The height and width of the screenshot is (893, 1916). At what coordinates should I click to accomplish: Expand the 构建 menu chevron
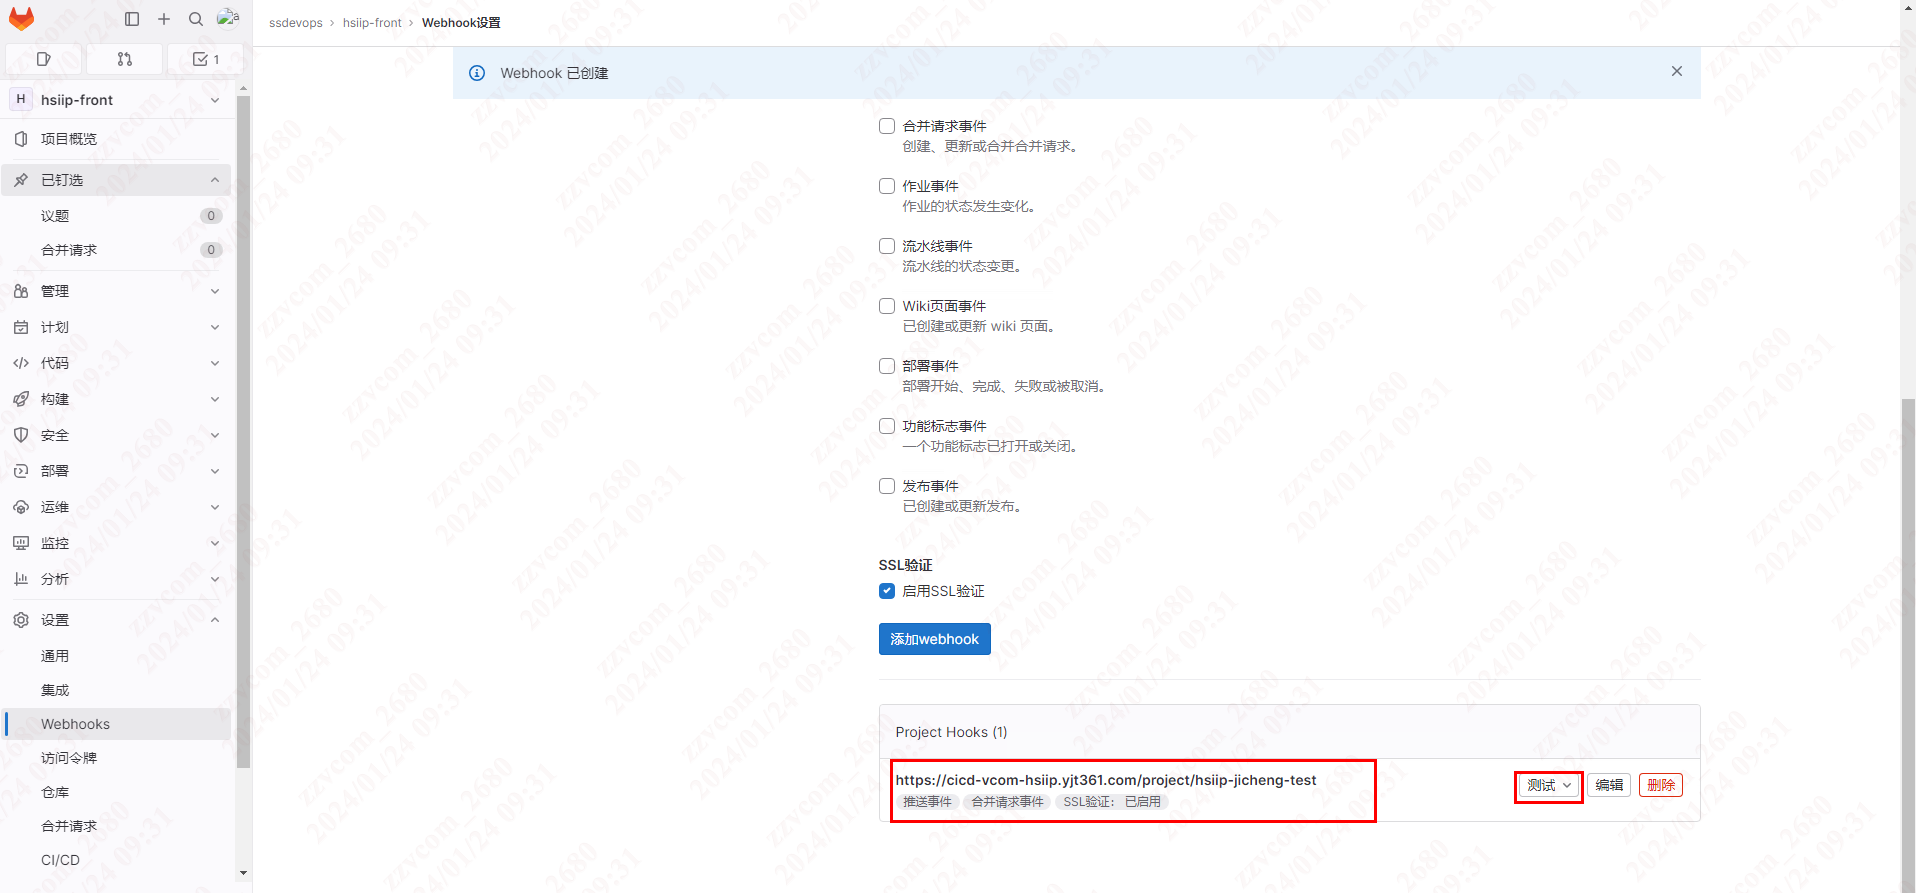215,399
